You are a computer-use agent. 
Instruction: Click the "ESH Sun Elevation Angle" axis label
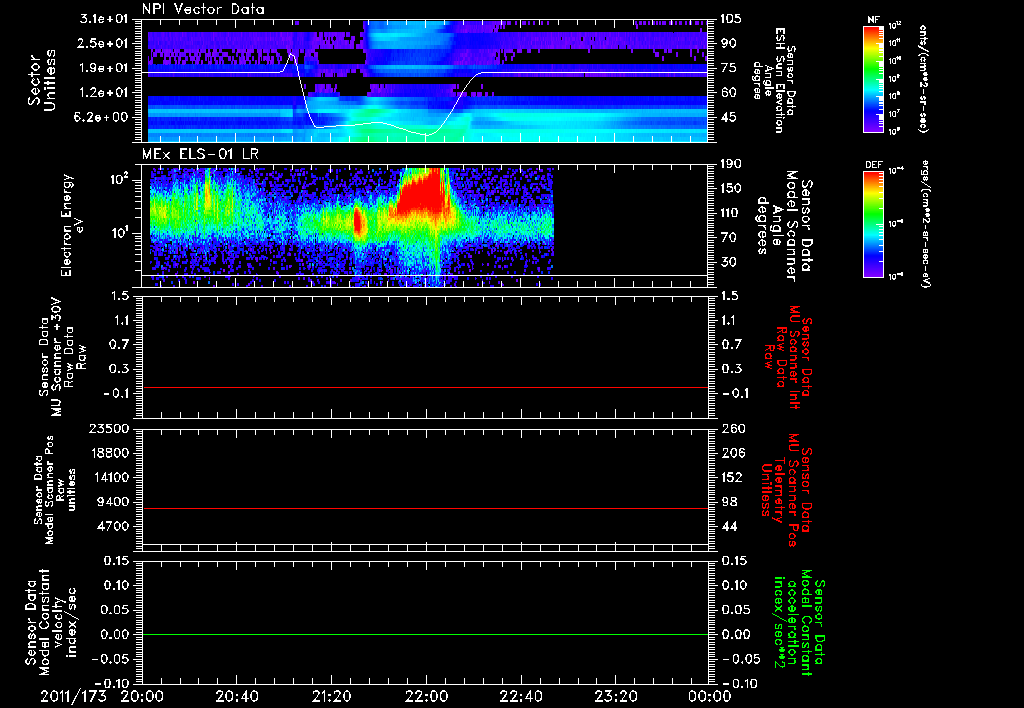pyautogui.click(x=775, y=80)
